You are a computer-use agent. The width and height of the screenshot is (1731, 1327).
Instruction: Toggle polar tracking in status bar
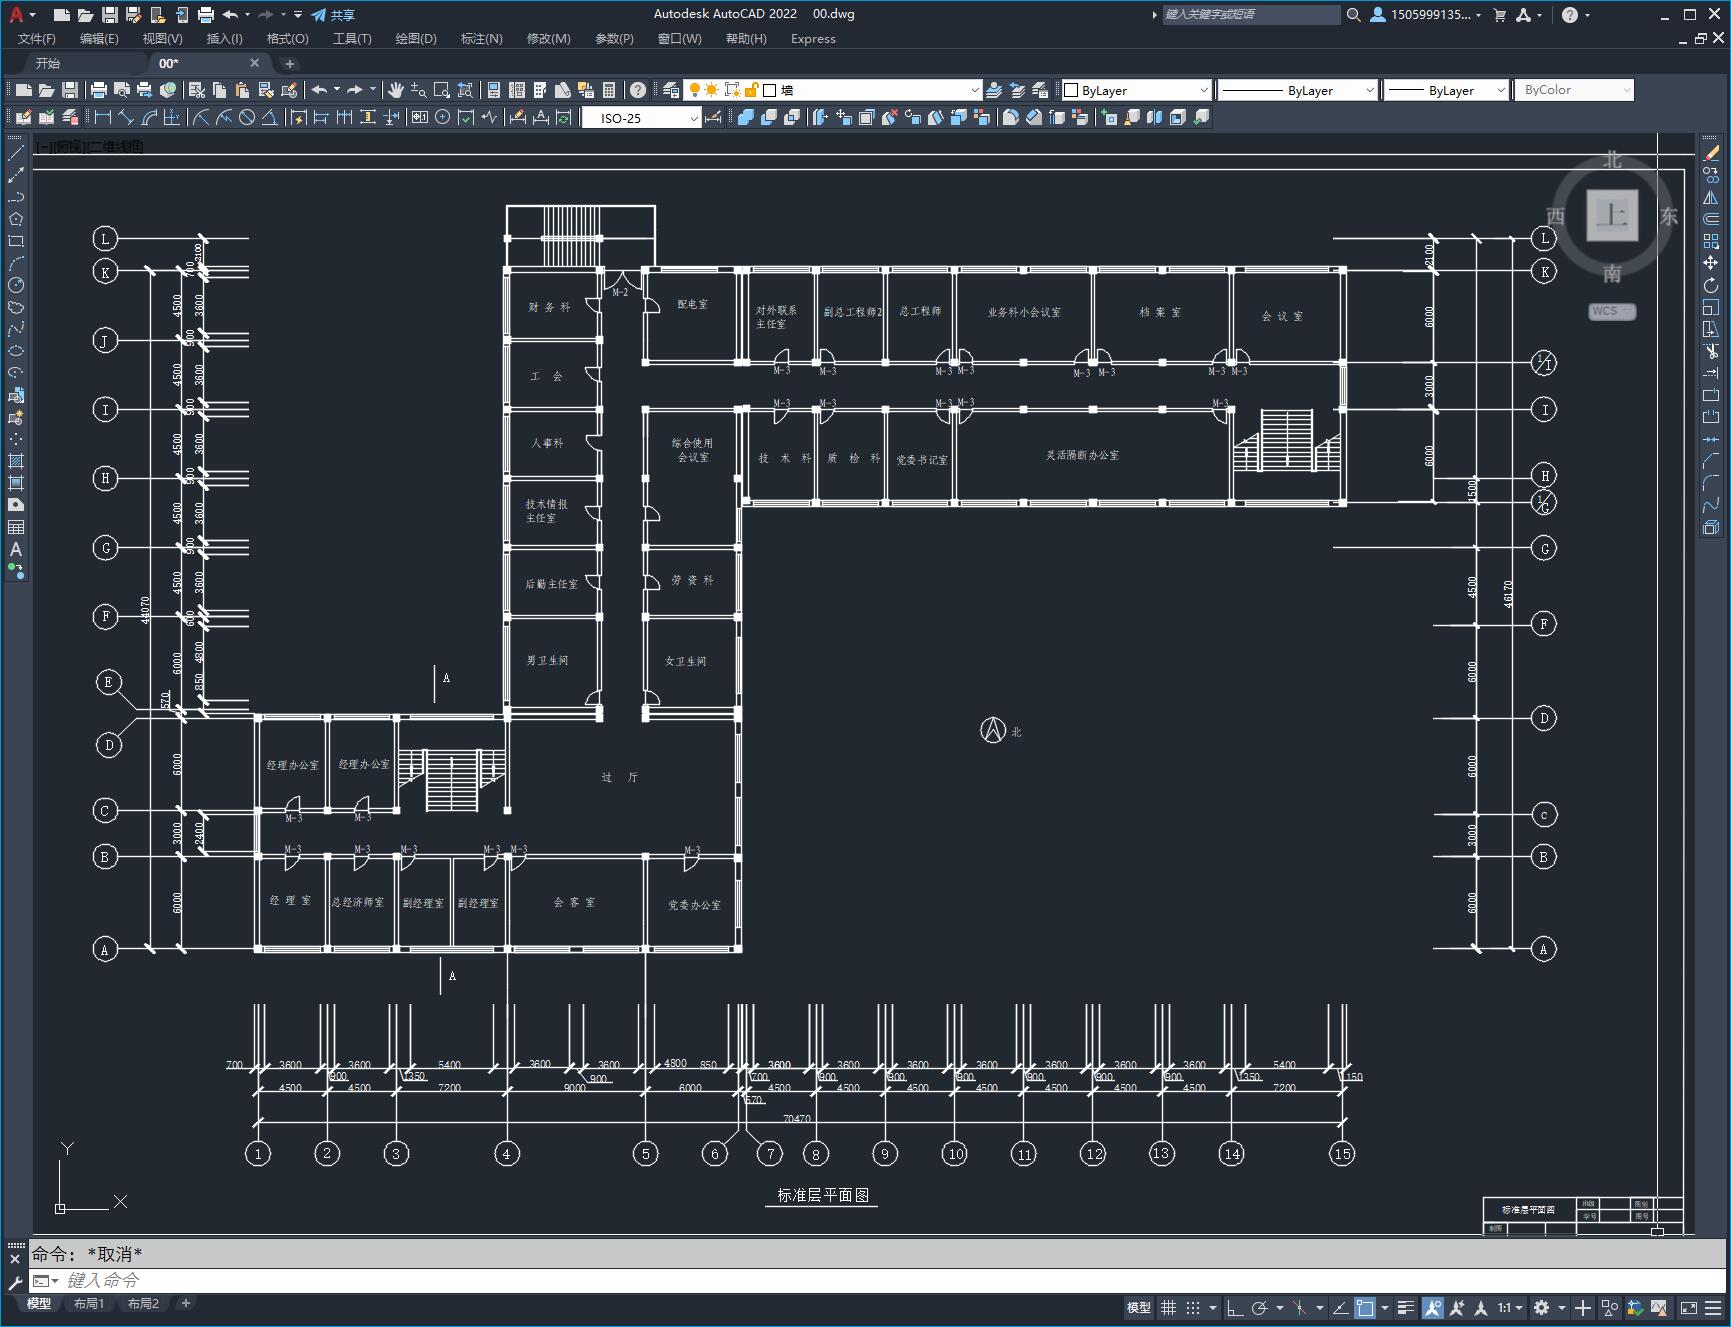(1260, 1307)
